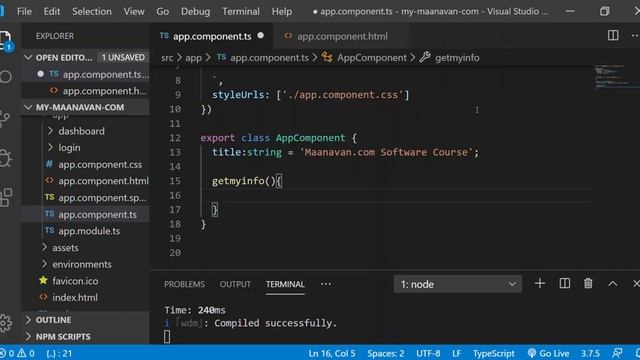Switch to the Problems panel tab
This screenshot has height=360, width=640.
coord(184,284)
